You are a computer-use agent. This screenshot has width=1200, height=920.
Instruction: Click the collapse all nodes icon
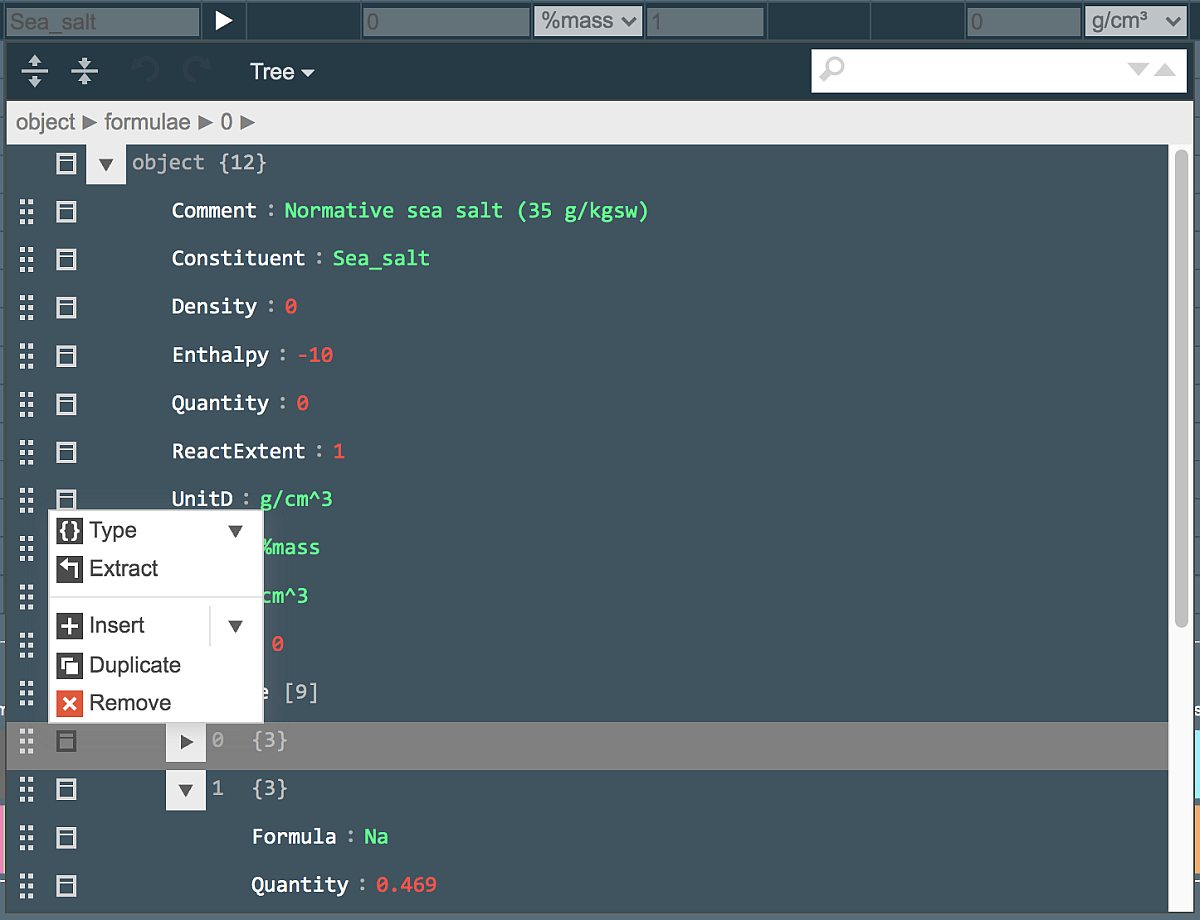pos(84,70)
